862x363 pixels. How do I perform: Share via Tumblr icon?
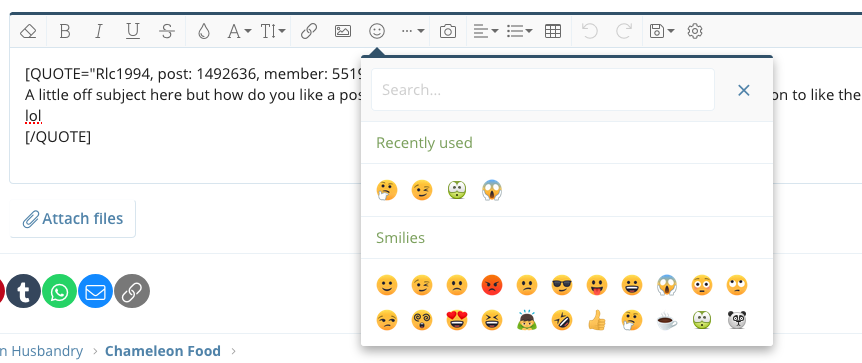click(24, 291)
